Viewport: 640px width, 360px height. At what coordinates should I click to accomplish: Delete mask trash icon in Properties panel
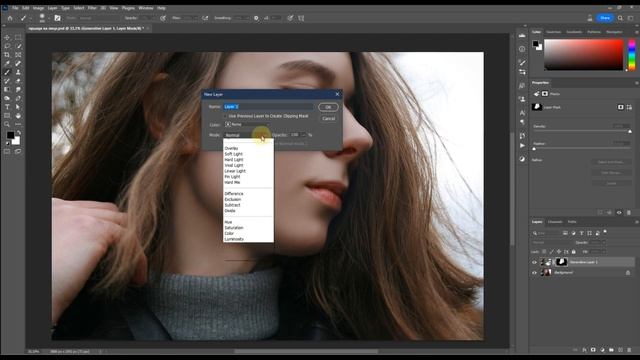pos(629,213)
